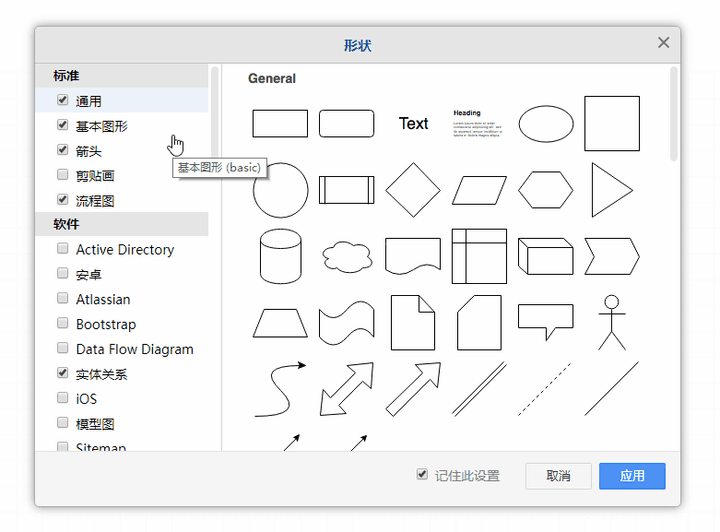Click the cloud shape icon

346,257
